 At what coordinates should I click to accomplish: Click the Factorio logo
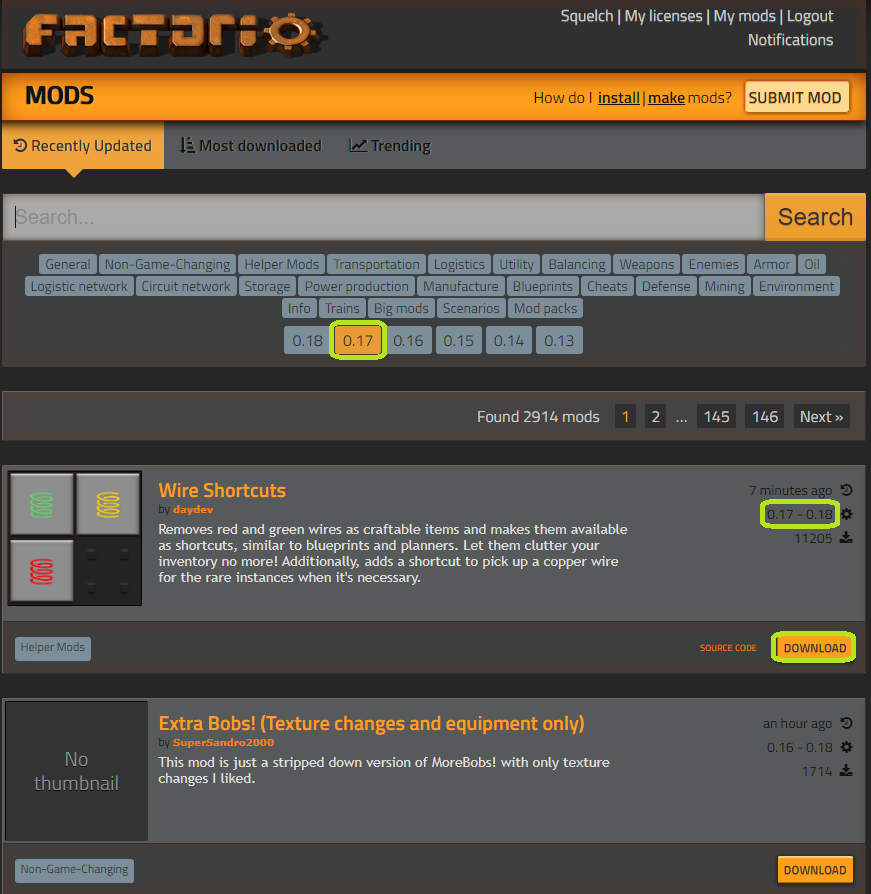[x=175, y=35]
